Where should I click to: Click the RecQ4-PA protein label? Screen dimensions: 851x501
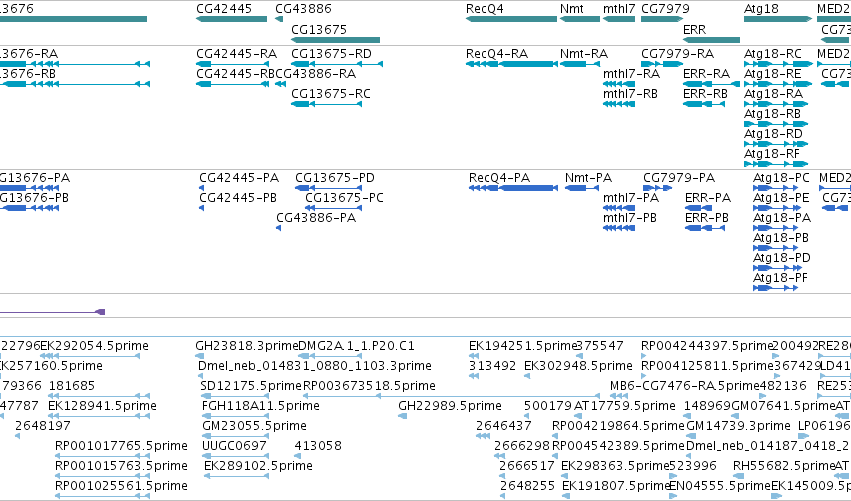tap(499, 178)
